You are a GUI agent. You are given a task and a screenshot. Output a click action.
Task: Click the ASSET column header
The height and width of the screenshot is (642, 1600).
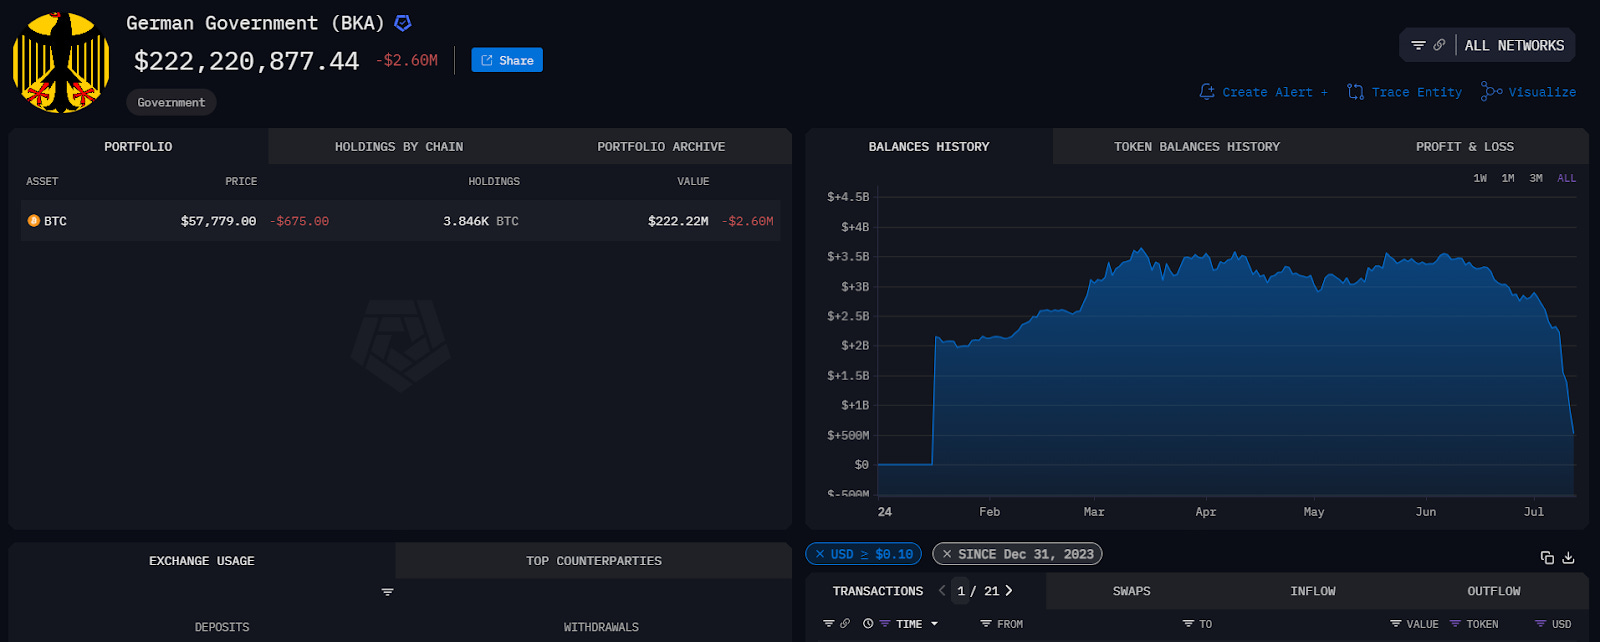[x=42, y=181]
